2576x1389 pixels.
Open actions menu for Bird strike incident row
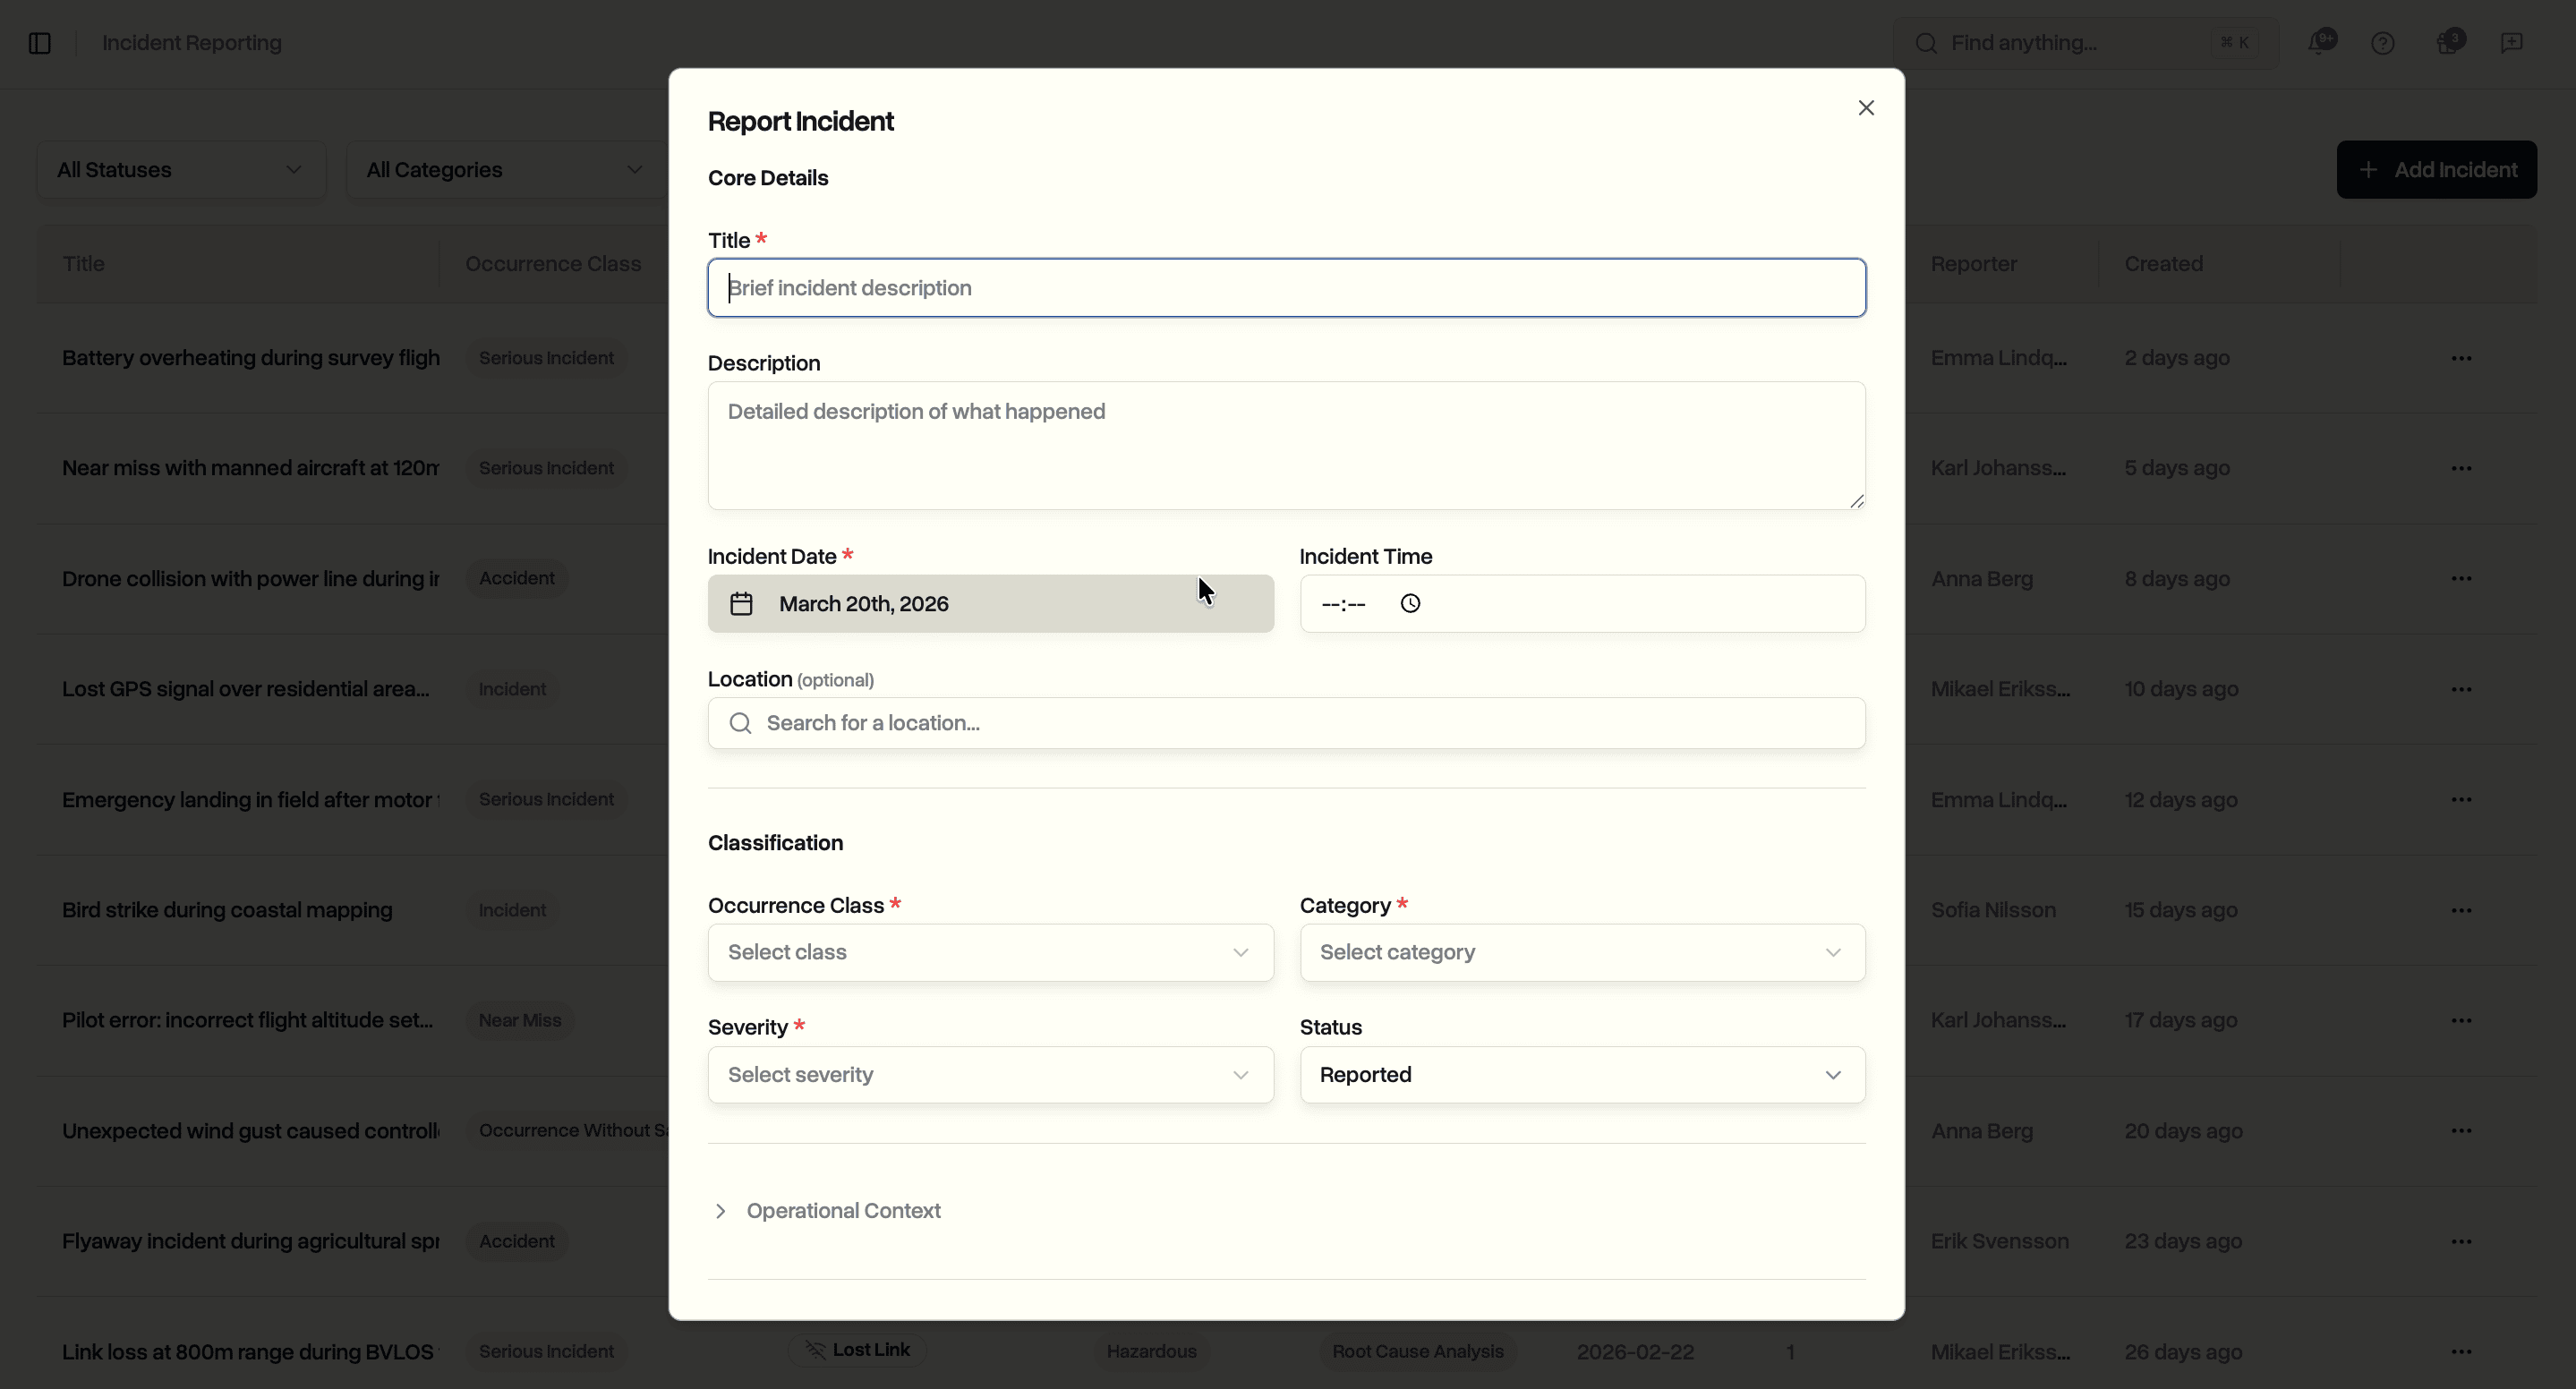point(2463,910)
